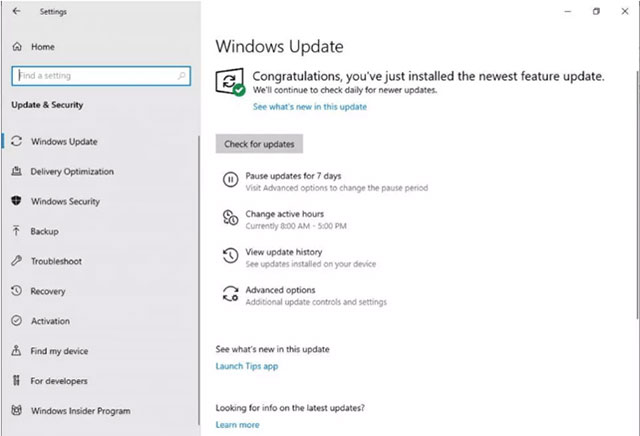Click 'See updates installed on your device' text
This screenshot has height=436, width=640.
tap(311, 264)
